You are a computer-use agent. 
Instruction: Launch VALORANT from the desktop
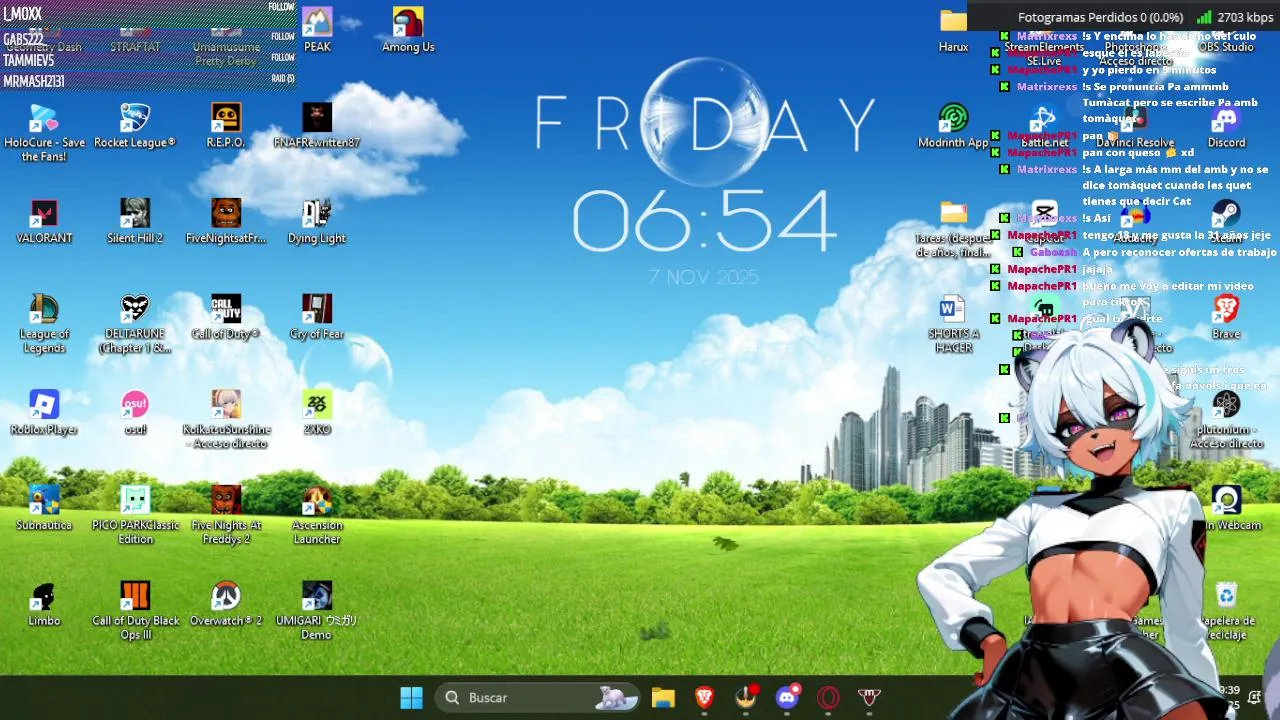(x=44, y=222)
